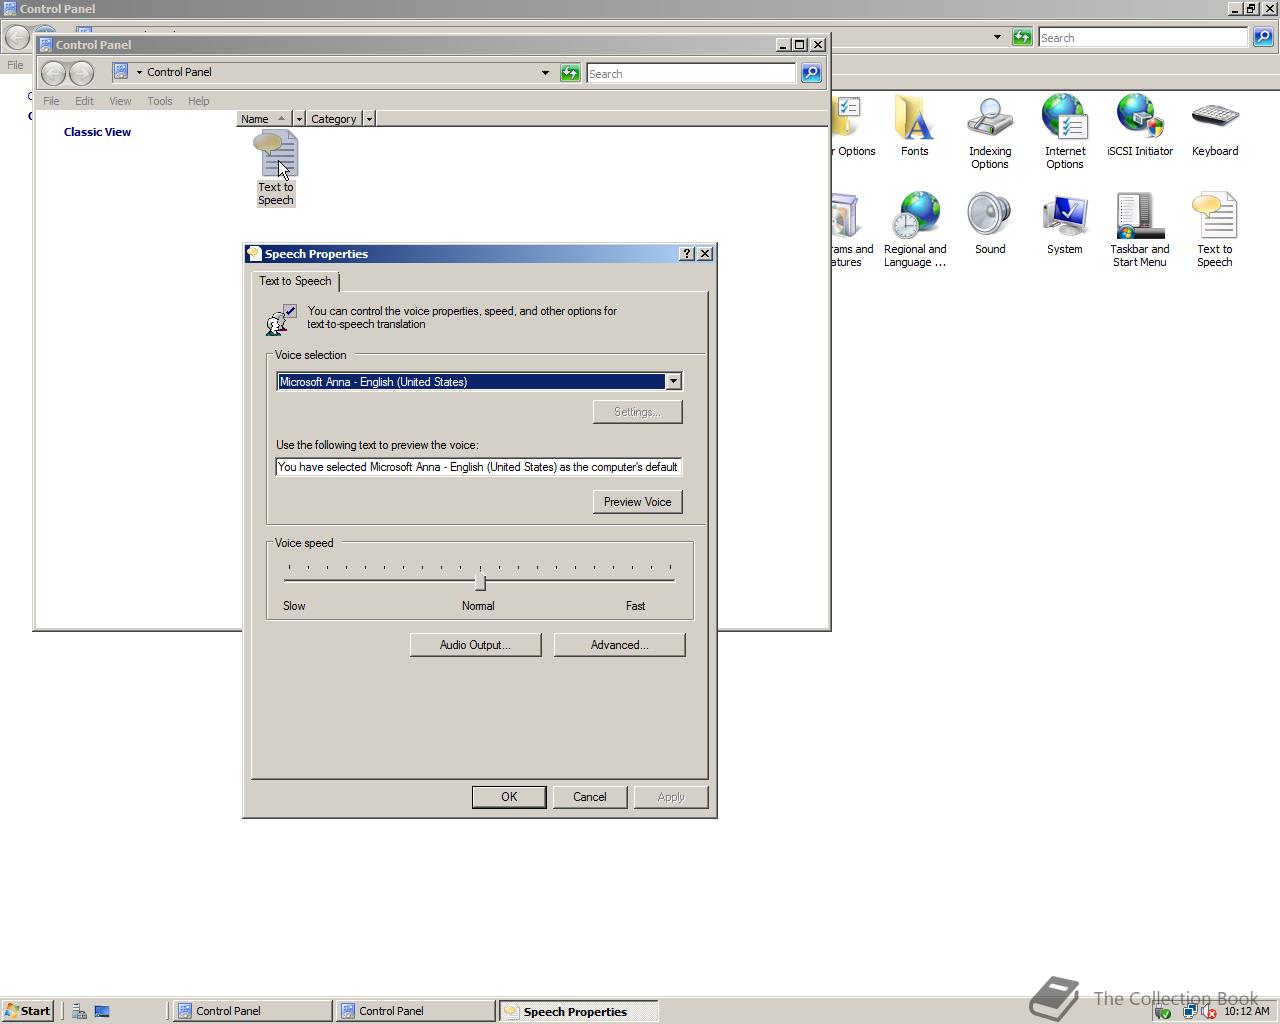Screen dimensions: 1280x1024
Task: Open Fonts folder icon in background Control Panel
Action: (x=914, y=126)
